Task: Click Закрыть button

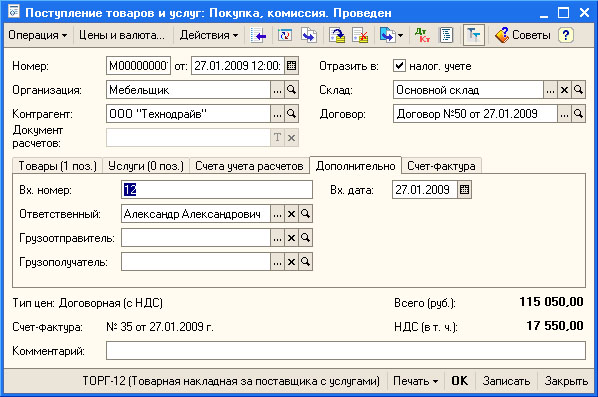Action: (566, 381)
